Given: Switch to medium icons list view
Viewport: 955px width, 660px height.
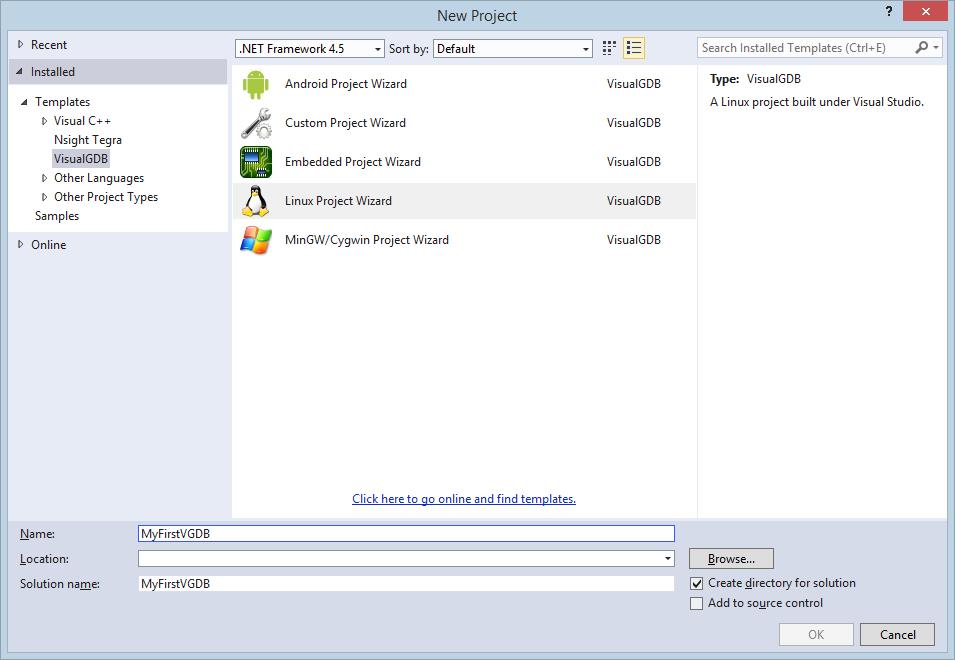Looking at the screenshot, I should [x=634, y=48].
